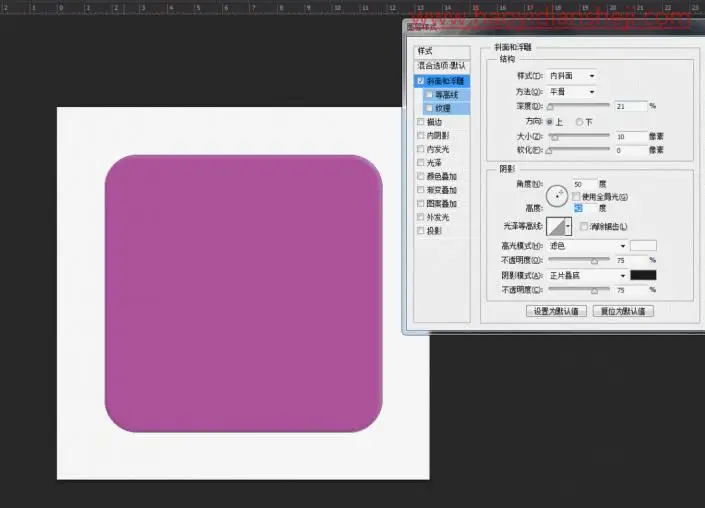Enable the 光泽 effect checkbox
The width and height of the screenshot is (705, 508).
point(421,162)
